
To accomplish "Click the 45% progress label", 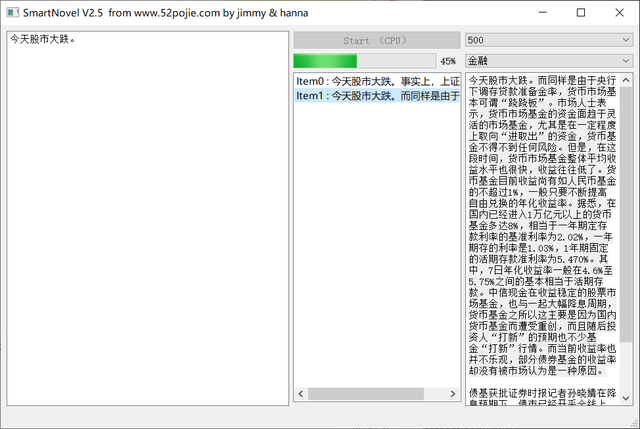I will pos(448,61).
